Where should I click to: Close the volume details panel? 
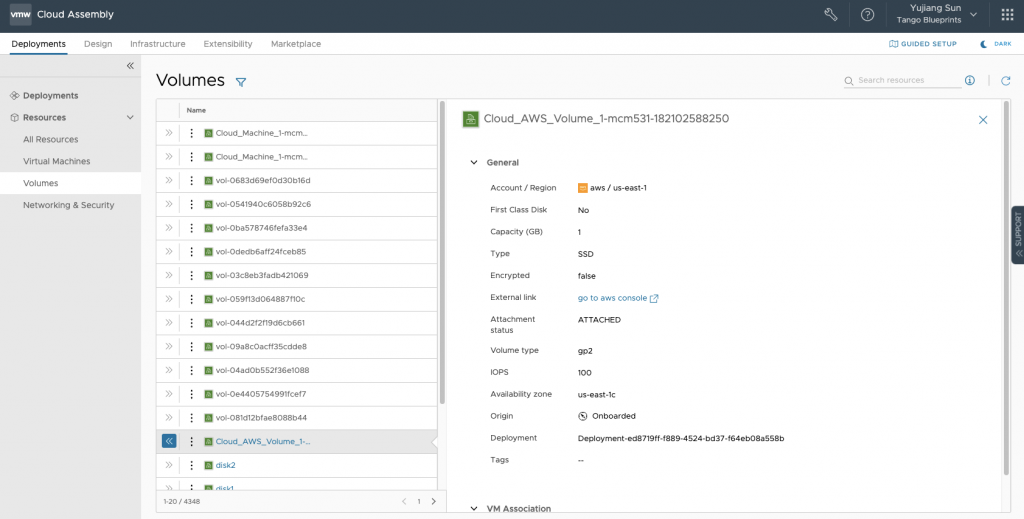click(x=982, y=119)
